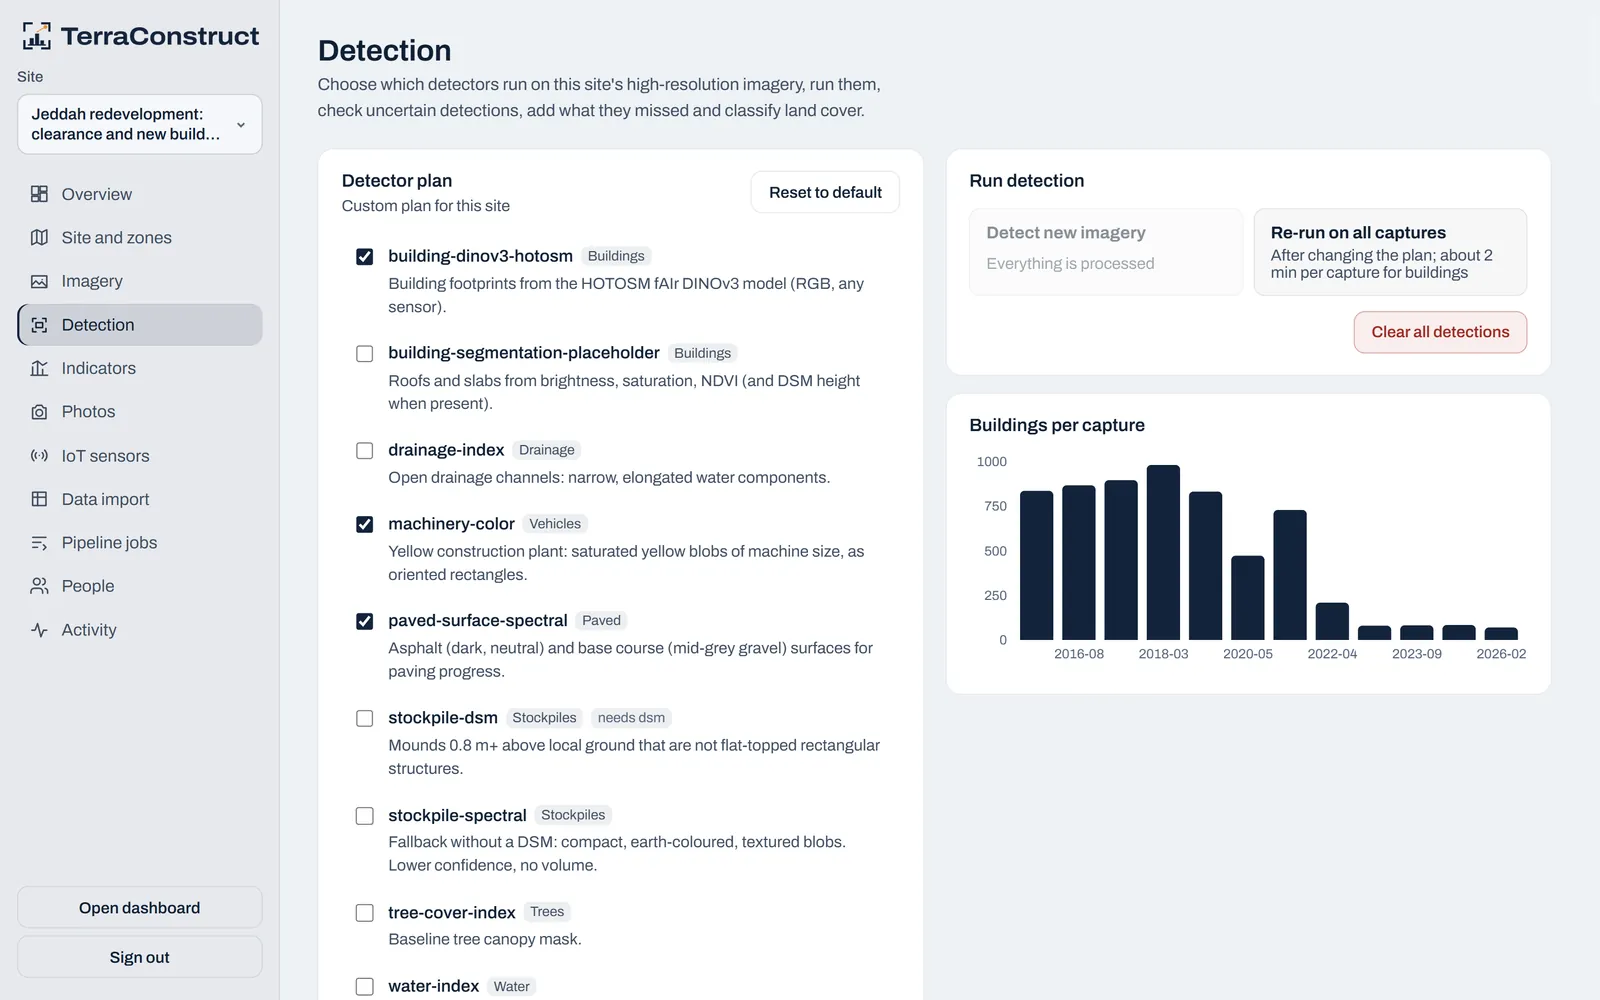Click the People users icon
The width and height of the screenshot is (1600, 1000).
coord(39,586)
